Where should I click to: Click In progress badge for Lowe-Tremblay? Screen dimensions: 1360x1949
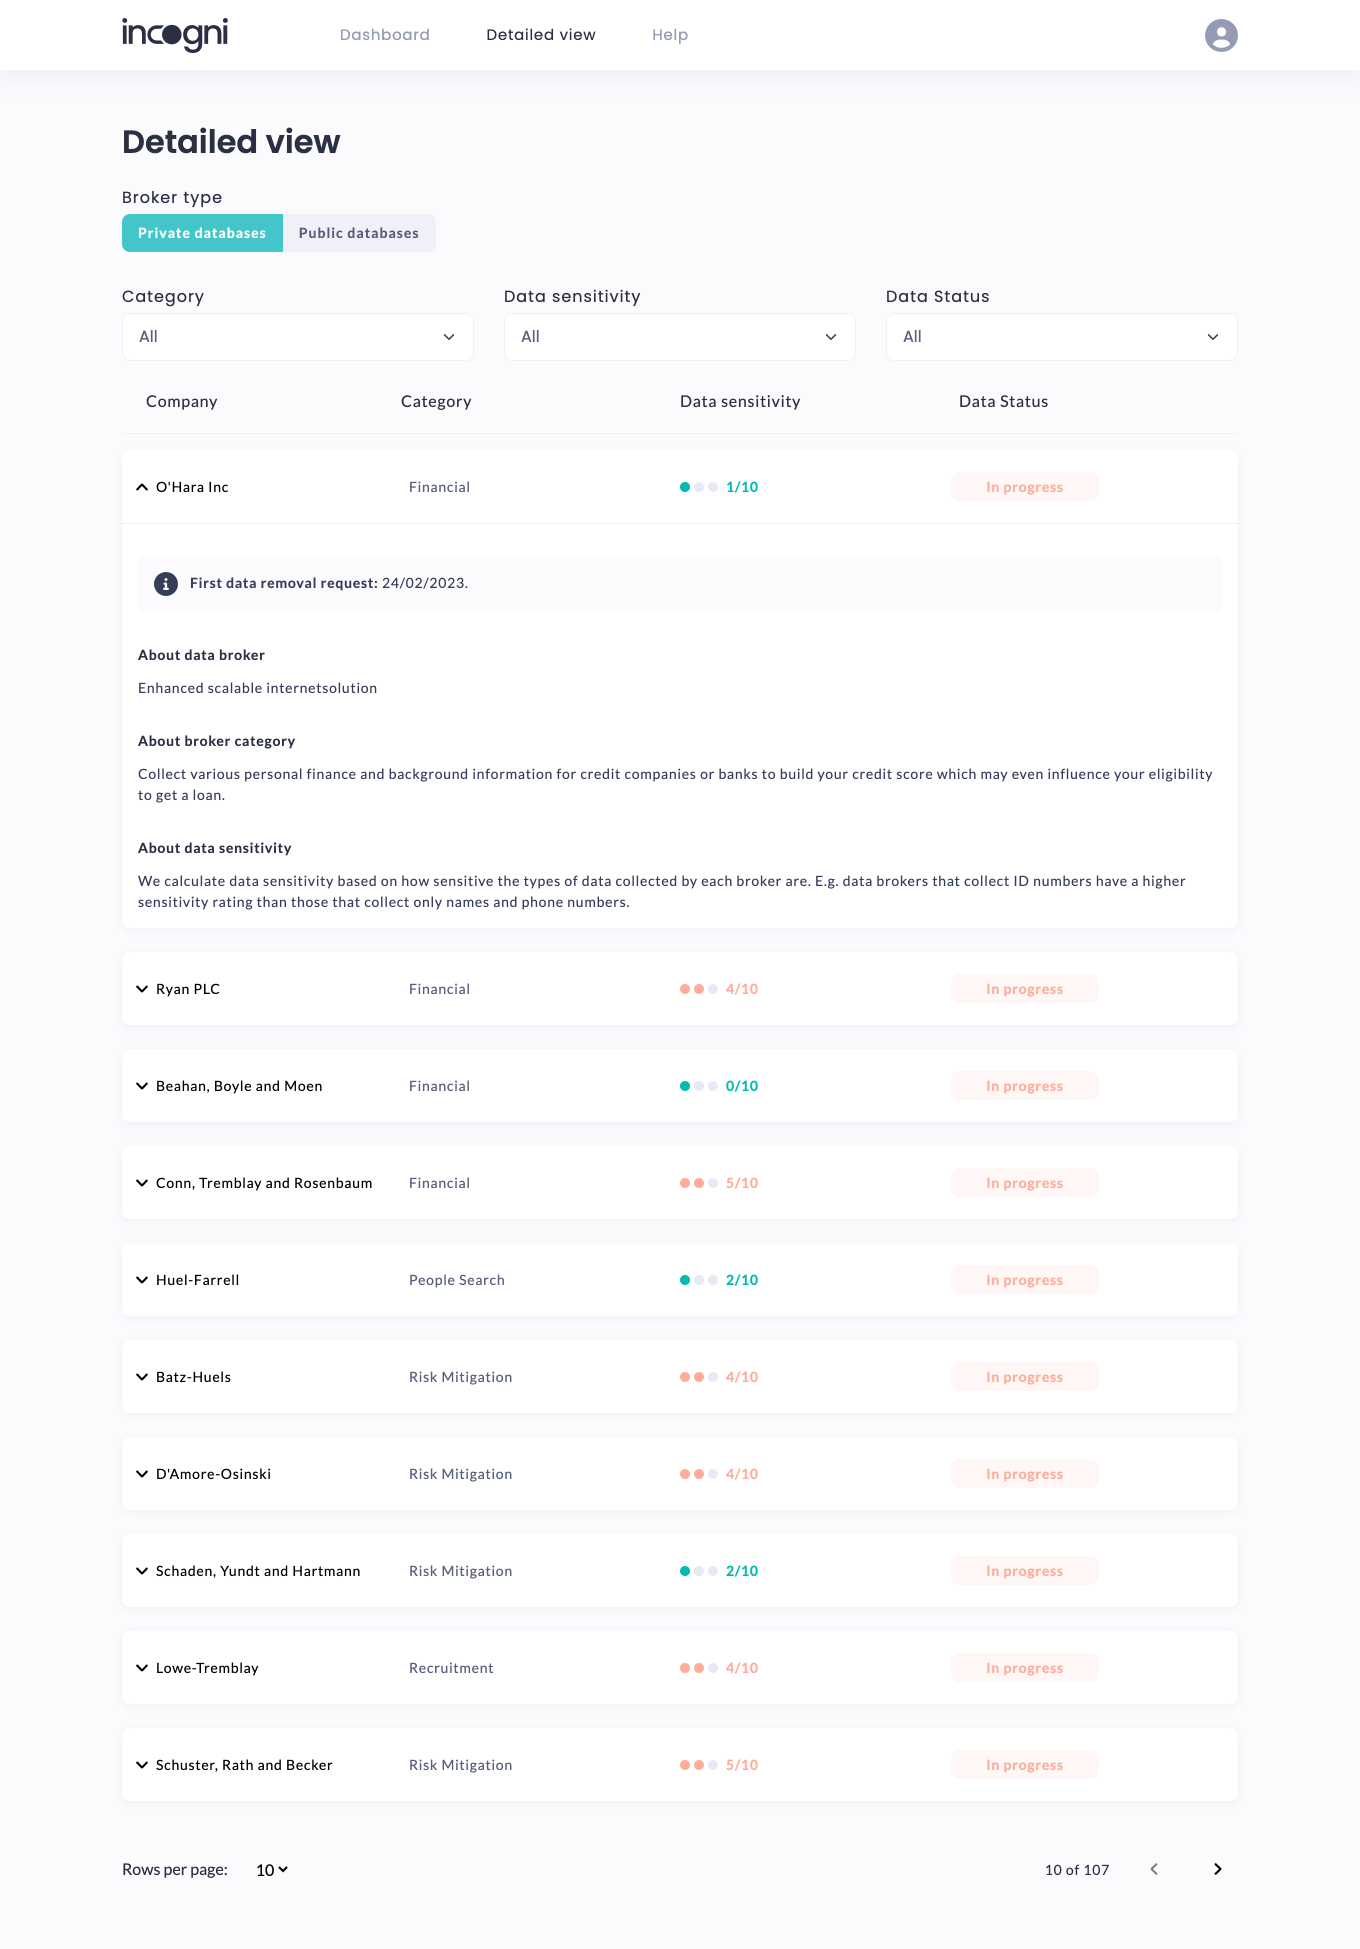point(1025,1668)
